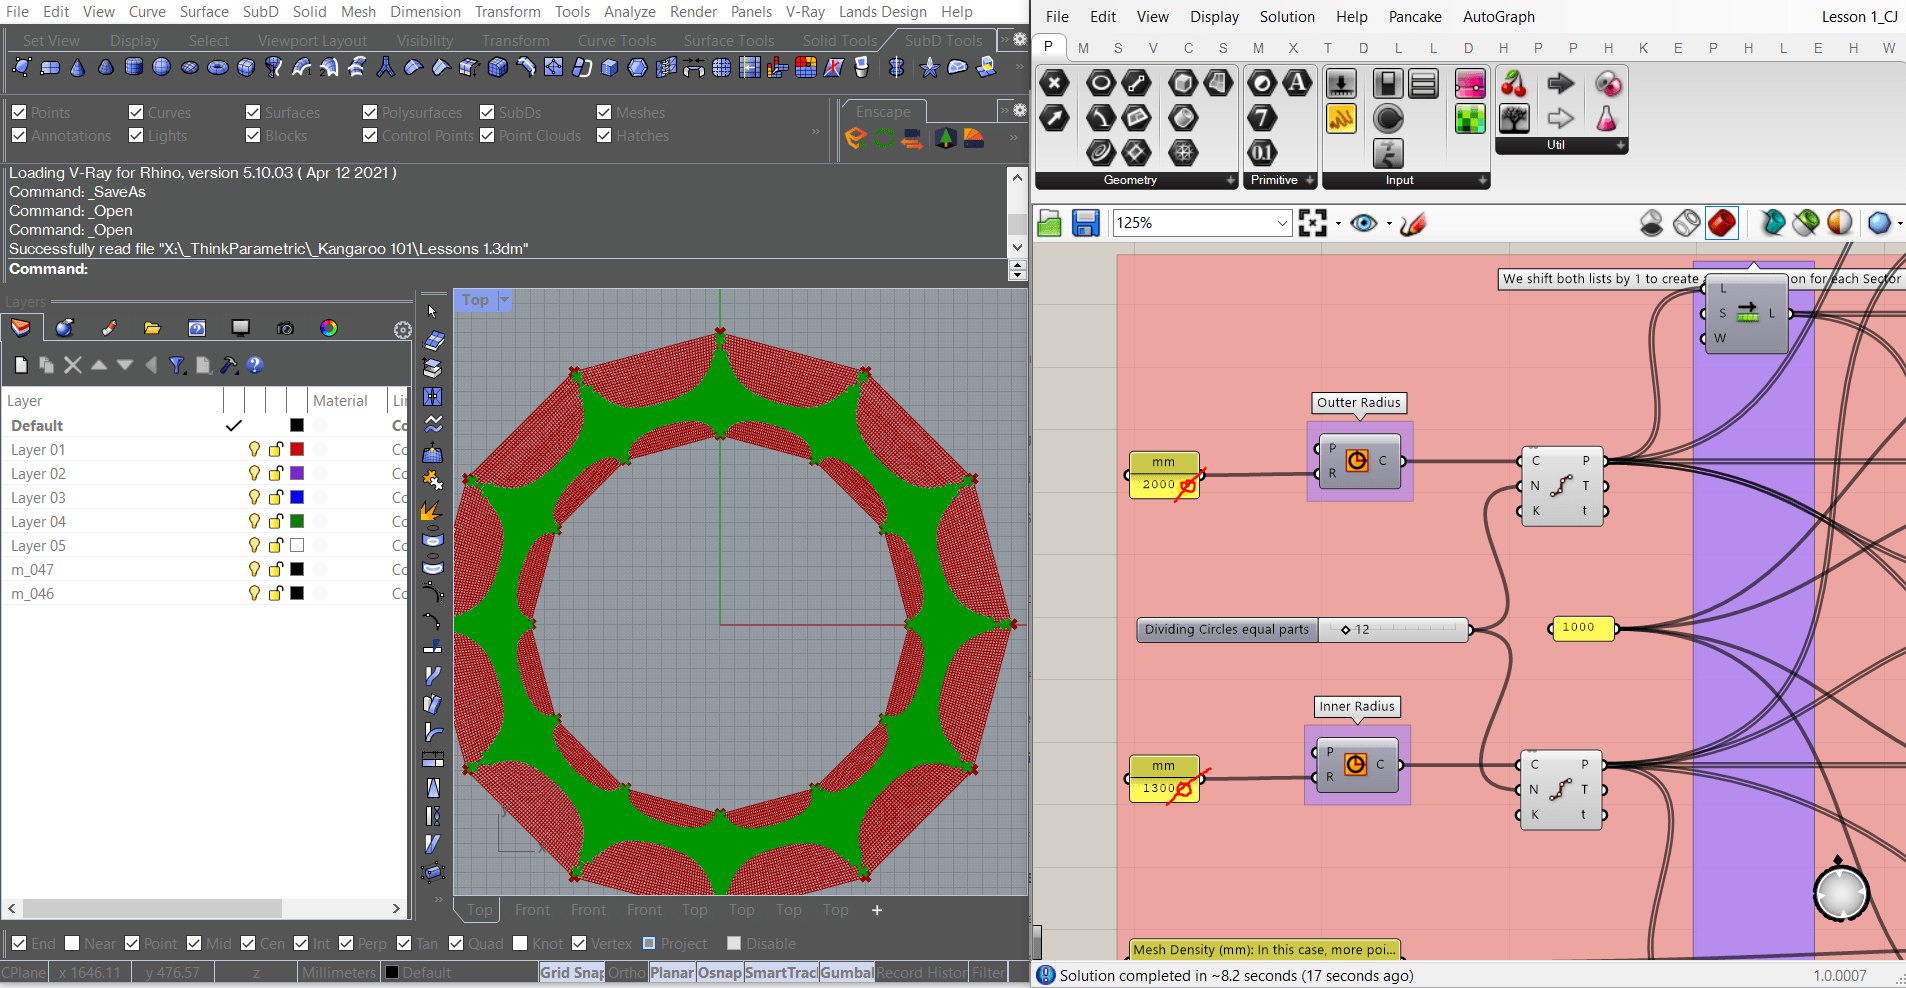Toggle Meshes visibility checkbox
This screenshot has height=988, width=1906.
tap(604, 113)
